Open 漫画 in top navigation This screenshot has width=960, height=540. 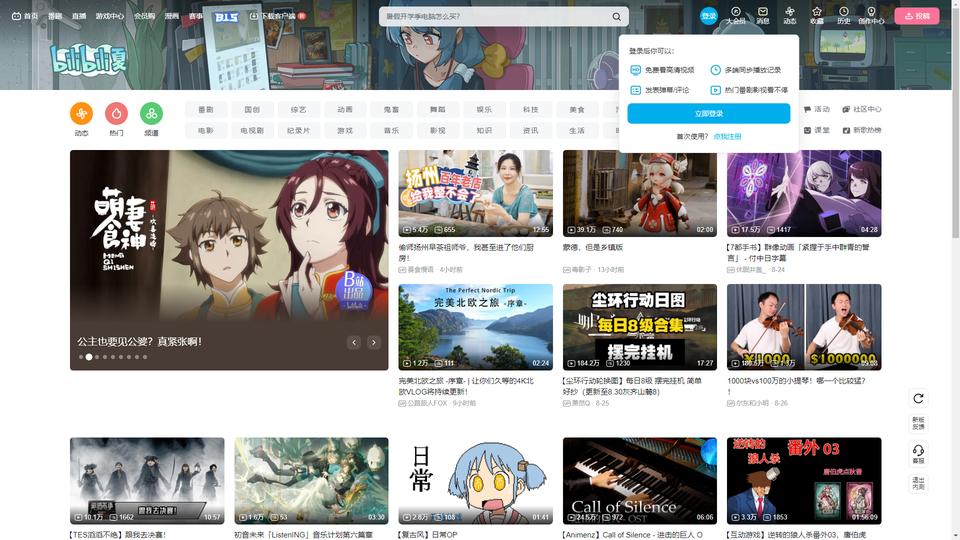click(x=172, y=16)
